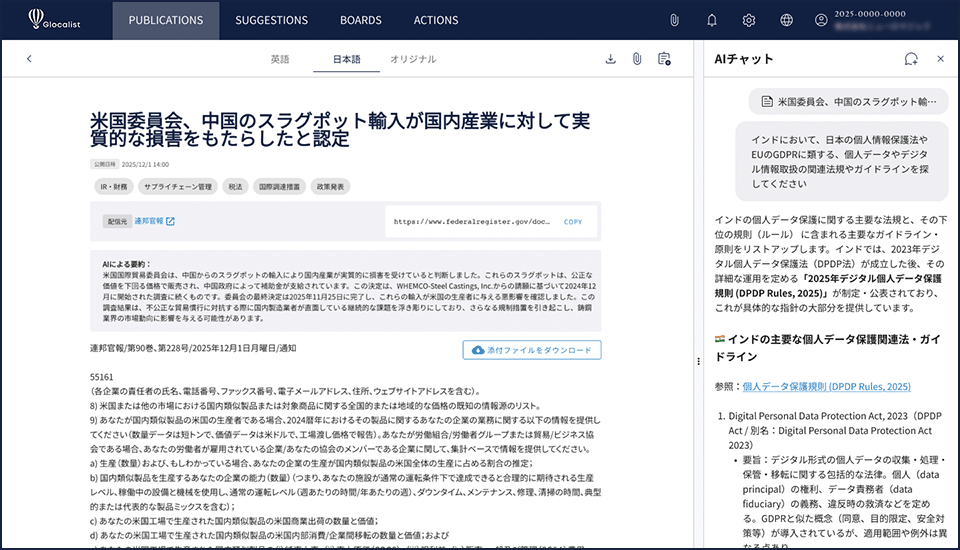Click the attachment paperclip icon in document toolbar
Image resolution: width=960 pixels, height=550 pixels.
coord(637,59)
